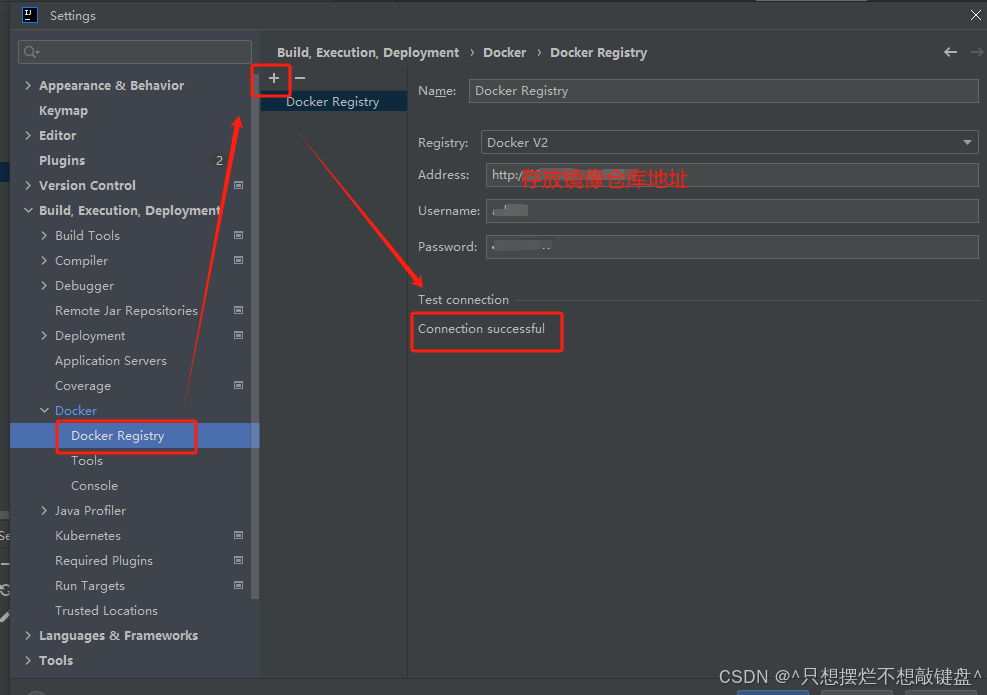Select Remote Jar Repositories item
The image size is (987, 695).
pos(127,310)
